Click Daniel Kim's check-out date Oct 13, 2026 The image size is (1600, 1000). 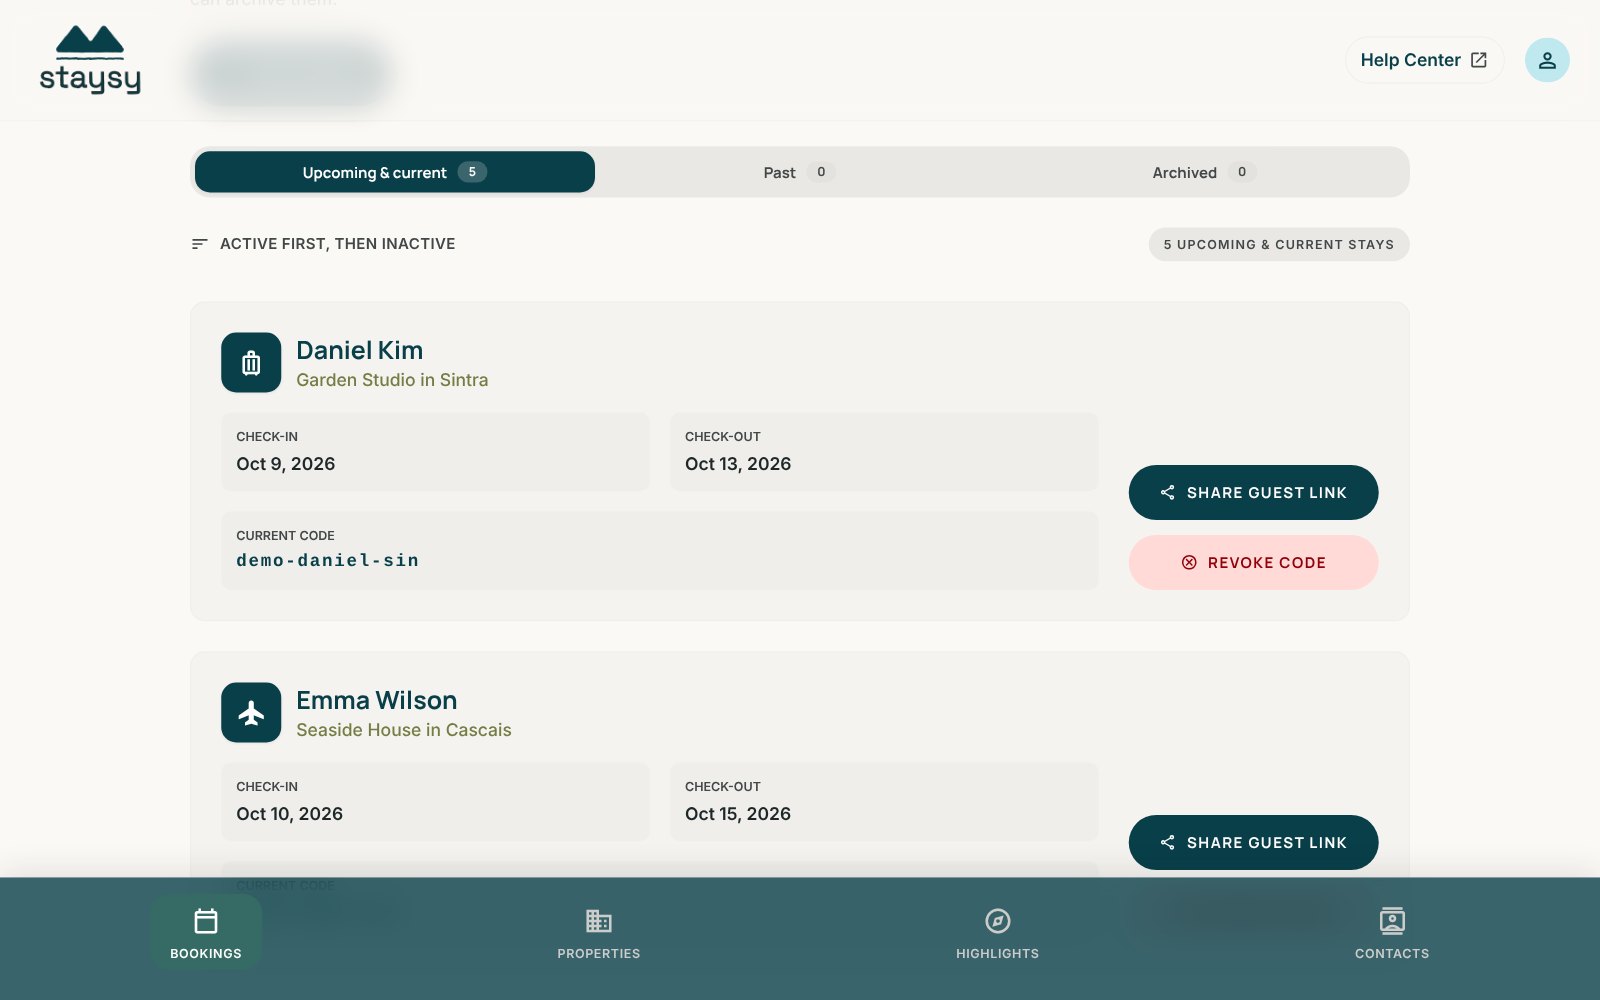[738, 464]
